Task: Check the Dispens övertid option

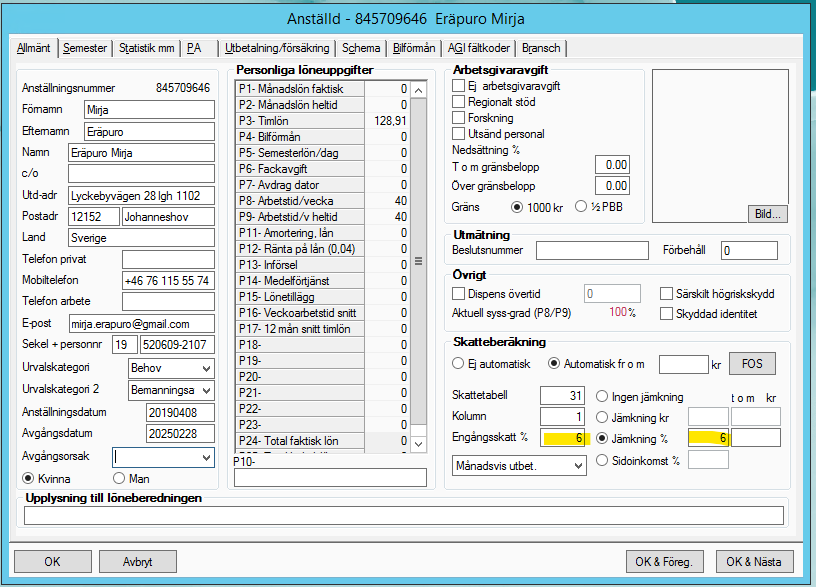Action: [459, 294]
